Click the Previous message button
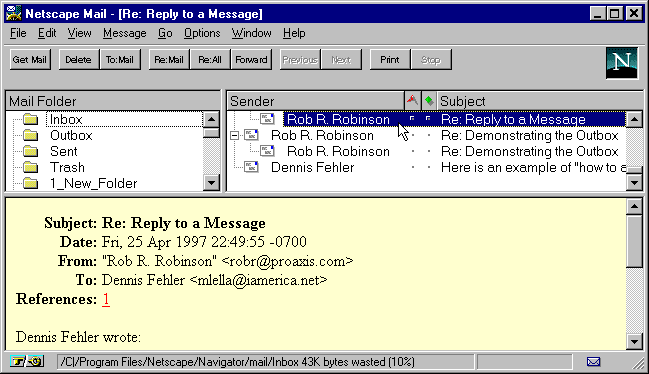Image resolution: width=649 pixels, height=374 pixels. [300, 60]
